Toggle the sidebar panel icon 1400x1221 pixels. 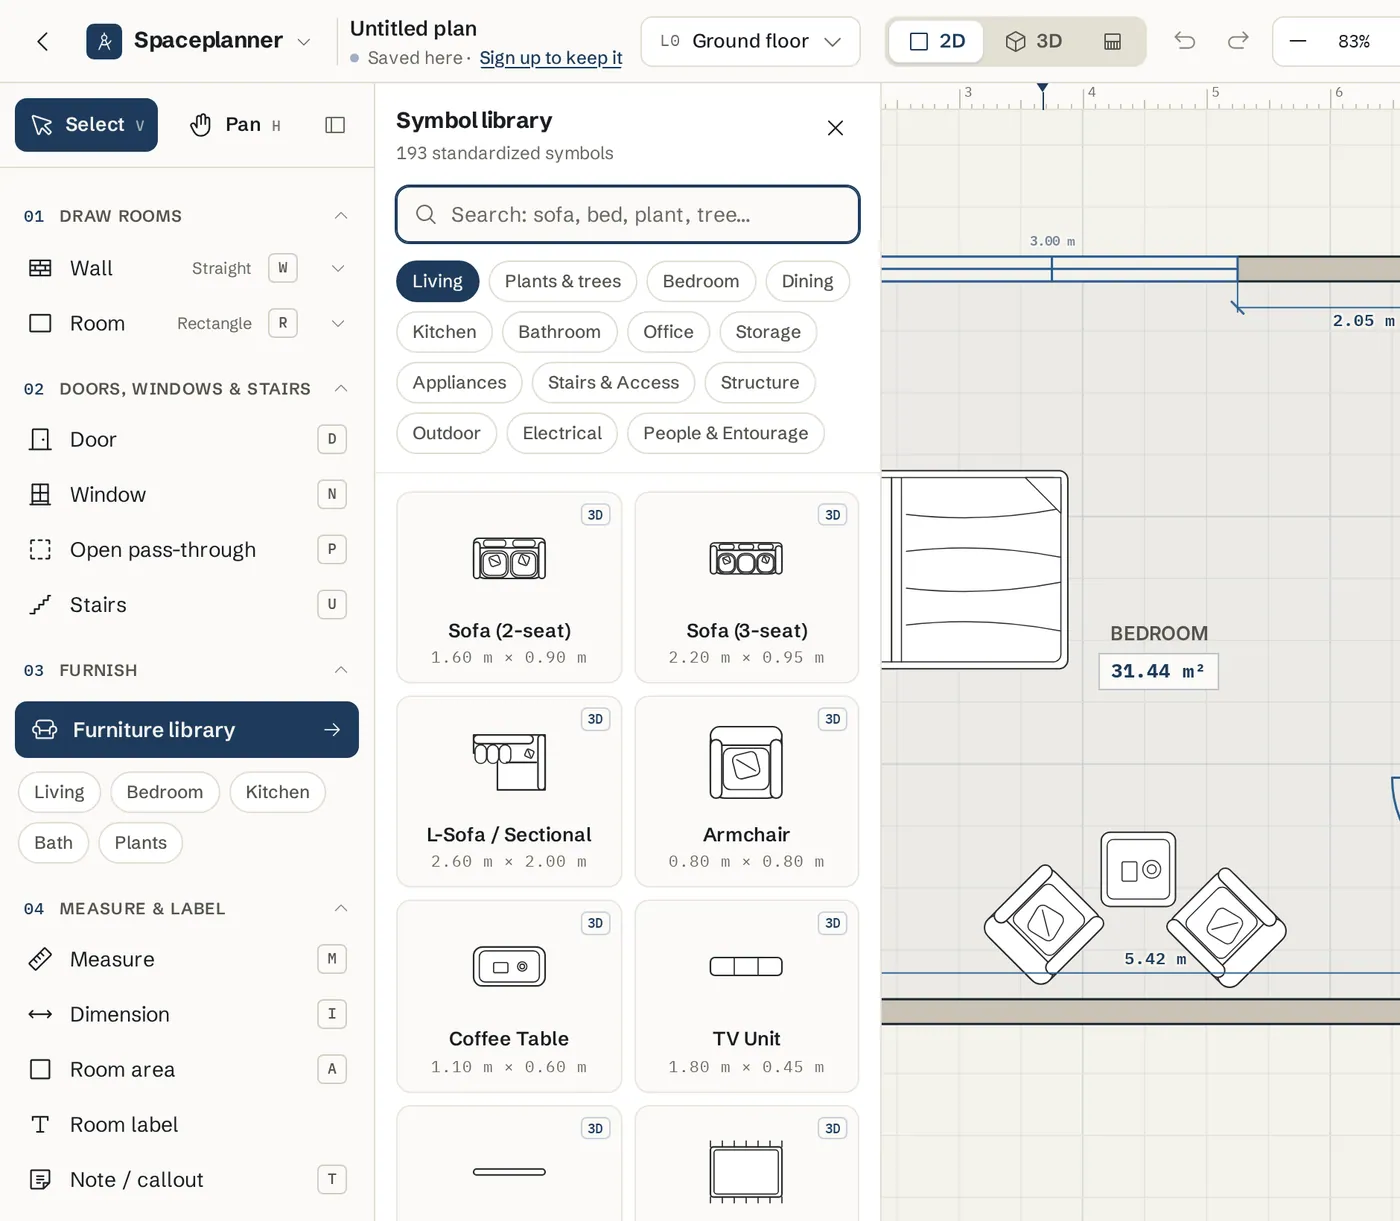click(x=335, y=125)
